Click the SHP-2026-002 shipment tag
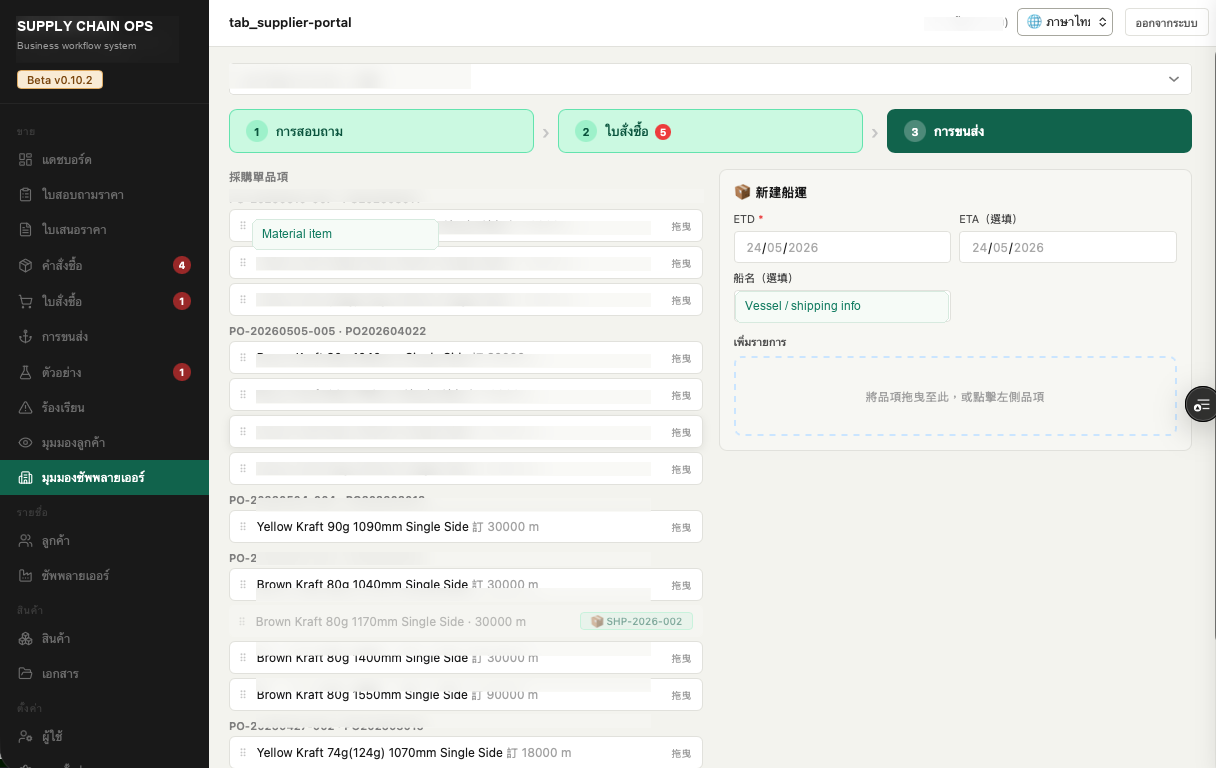The height and width of the screenshot is (768, 1216). (636, 621)
